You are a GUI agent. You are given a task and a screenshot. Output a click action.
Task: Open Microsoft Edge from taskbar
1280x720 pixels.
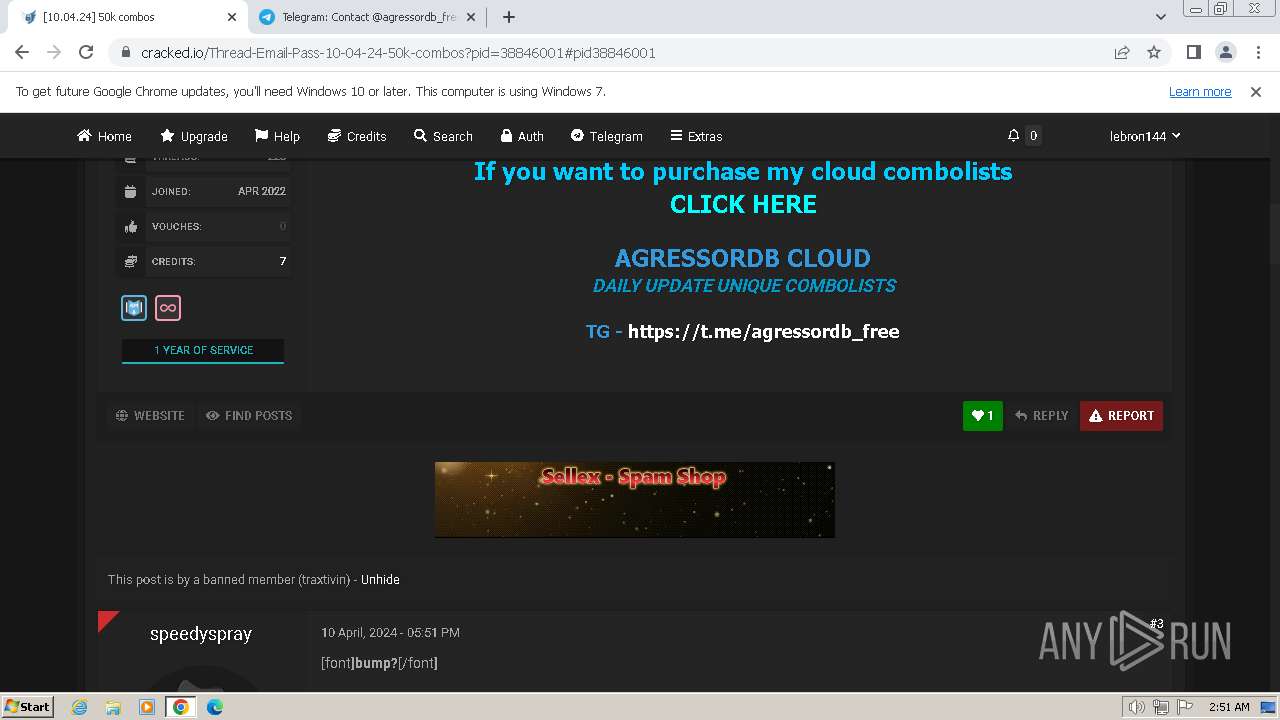coord(215,707)
